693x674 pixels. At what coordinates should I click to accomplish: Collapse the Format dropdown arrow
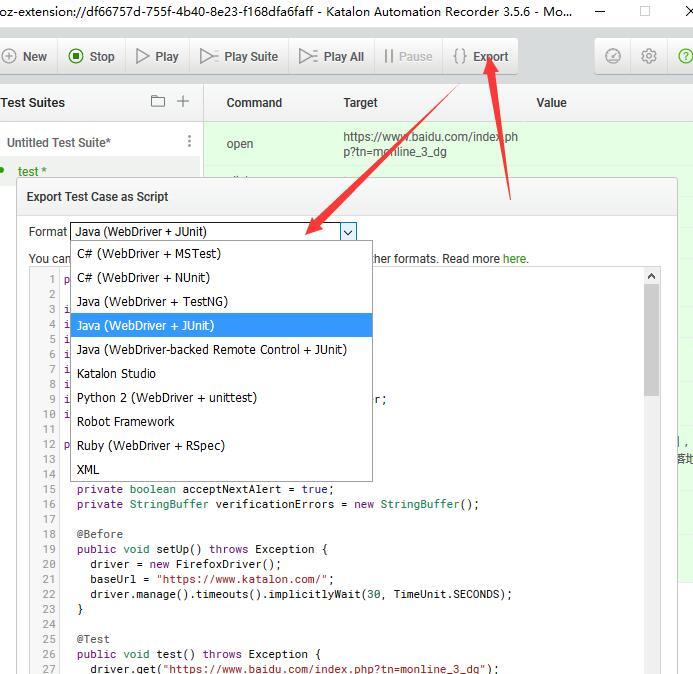click(x=348, y=232)
